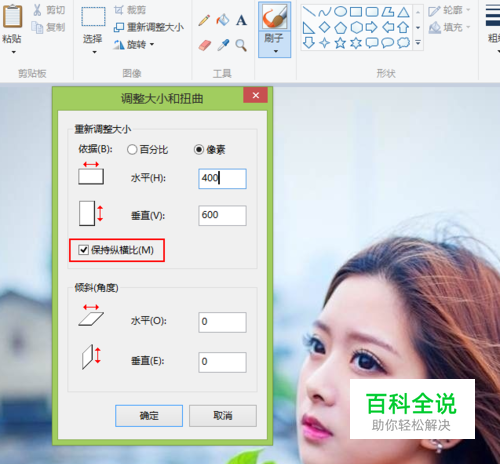Choose the Rounded rectangular callout shape
This screenshot has height=464, width=500.
372,43
